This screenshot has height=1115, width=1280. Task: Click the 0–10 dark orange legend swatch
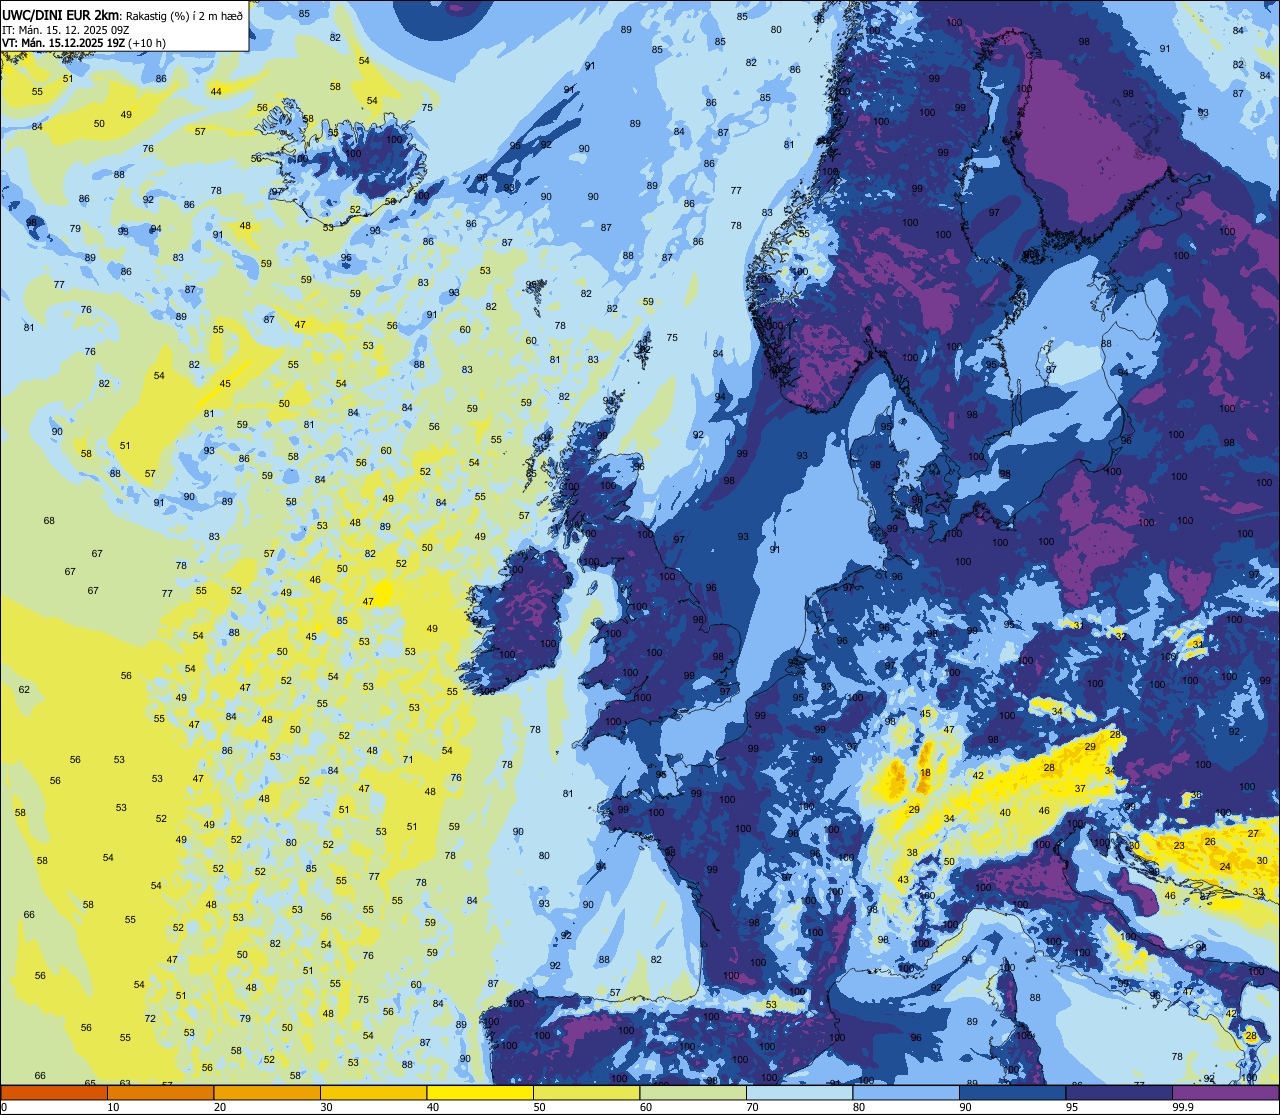(54, 1093)
